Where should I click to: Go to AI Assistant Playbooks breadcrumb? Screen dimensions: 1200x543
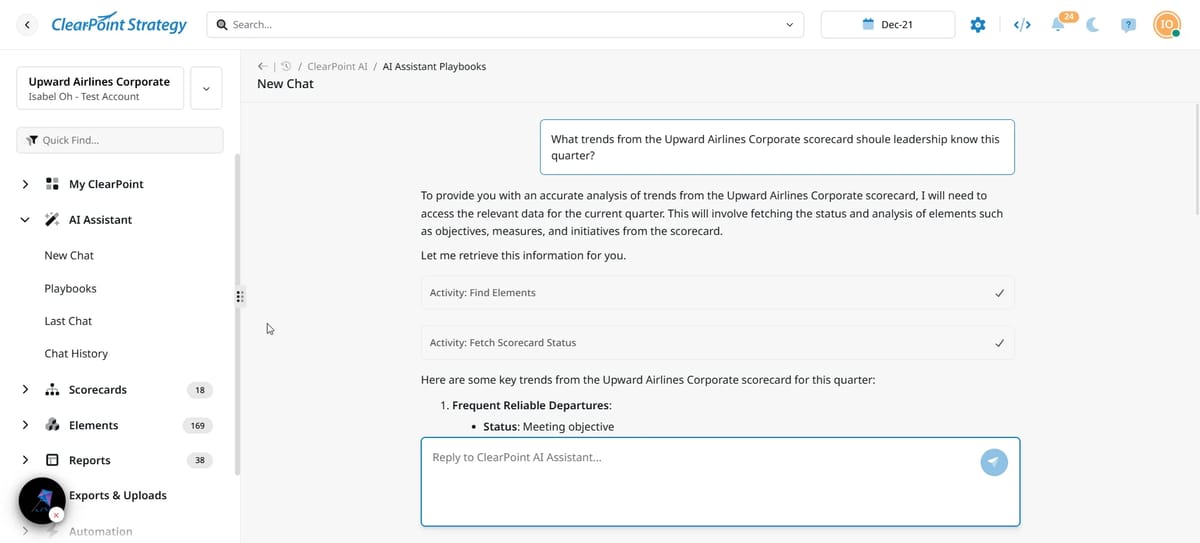[x=434, y=66]
